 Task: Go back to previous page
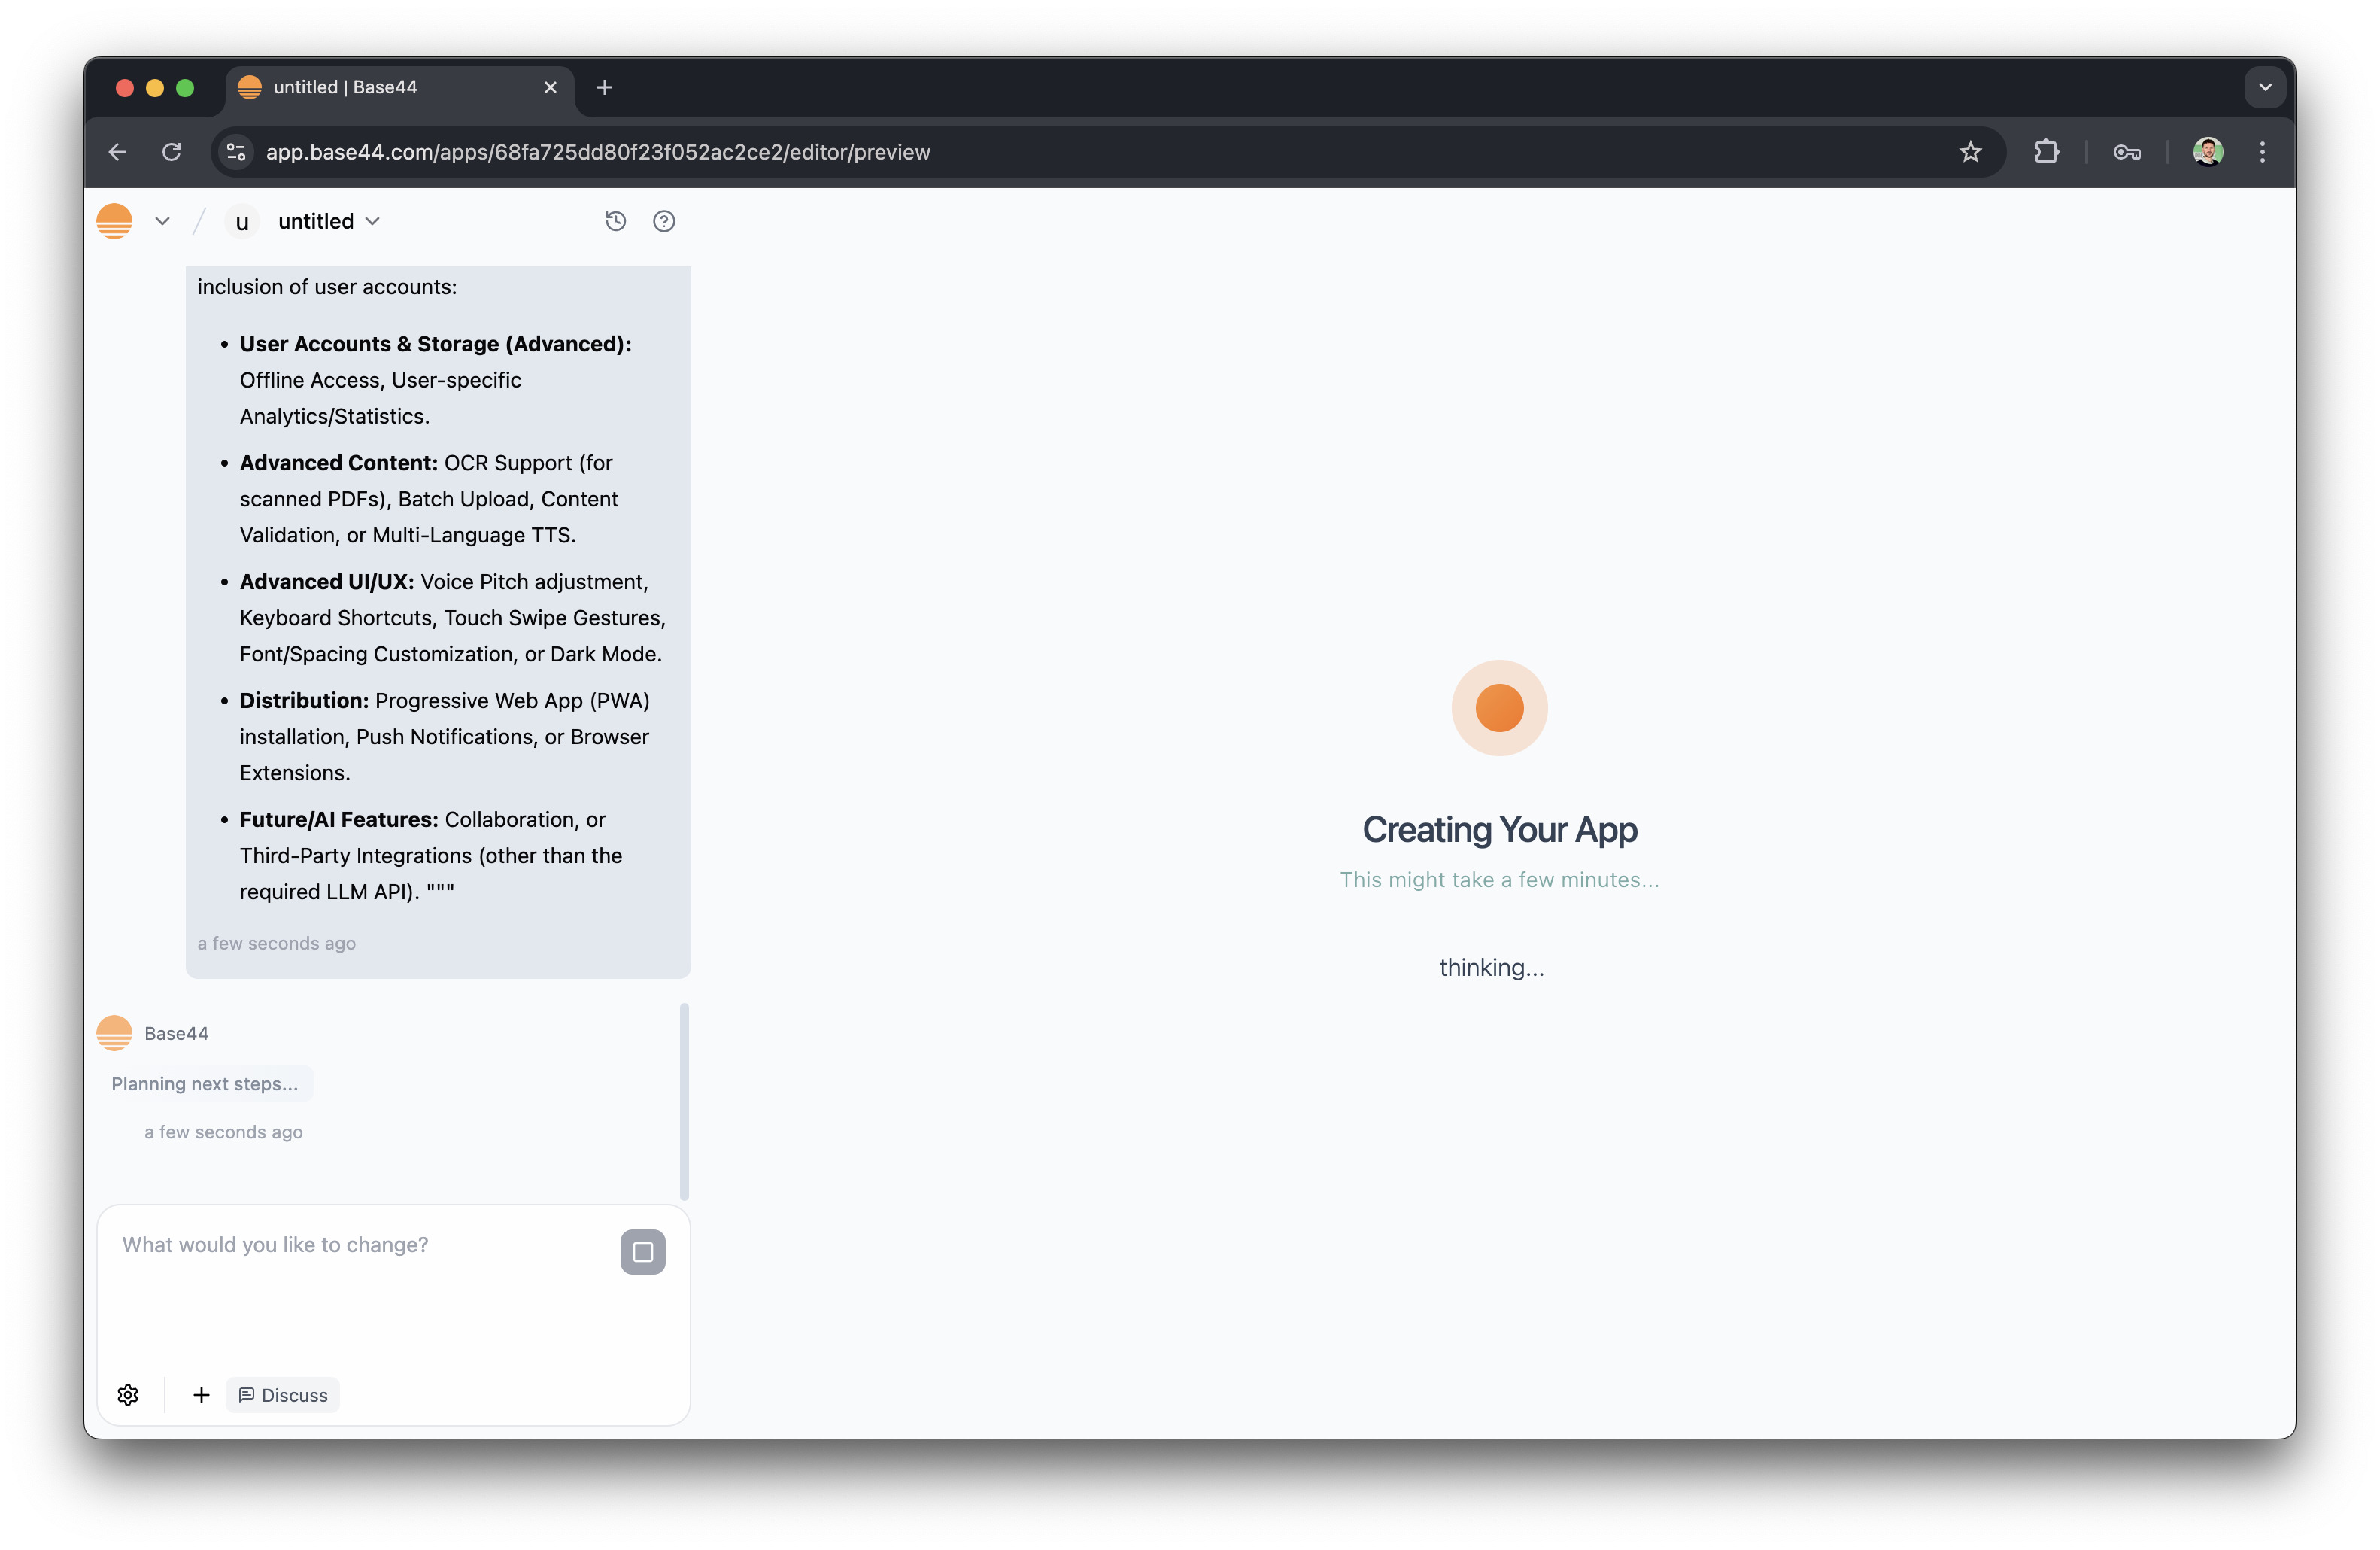[118, 152]
